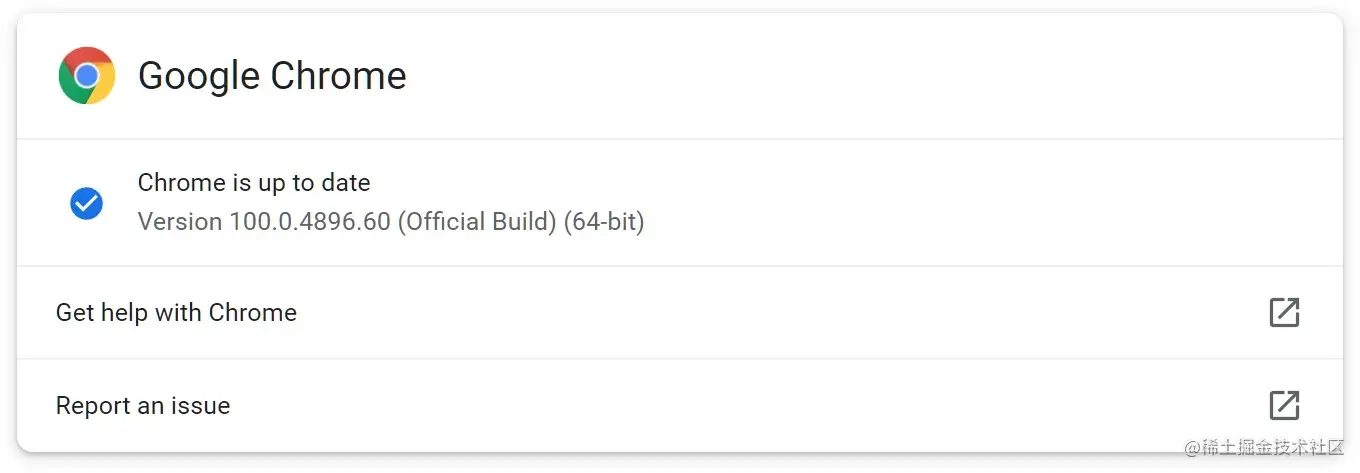Click the word 'issue' in Report an issue

(x=203, y=406)
